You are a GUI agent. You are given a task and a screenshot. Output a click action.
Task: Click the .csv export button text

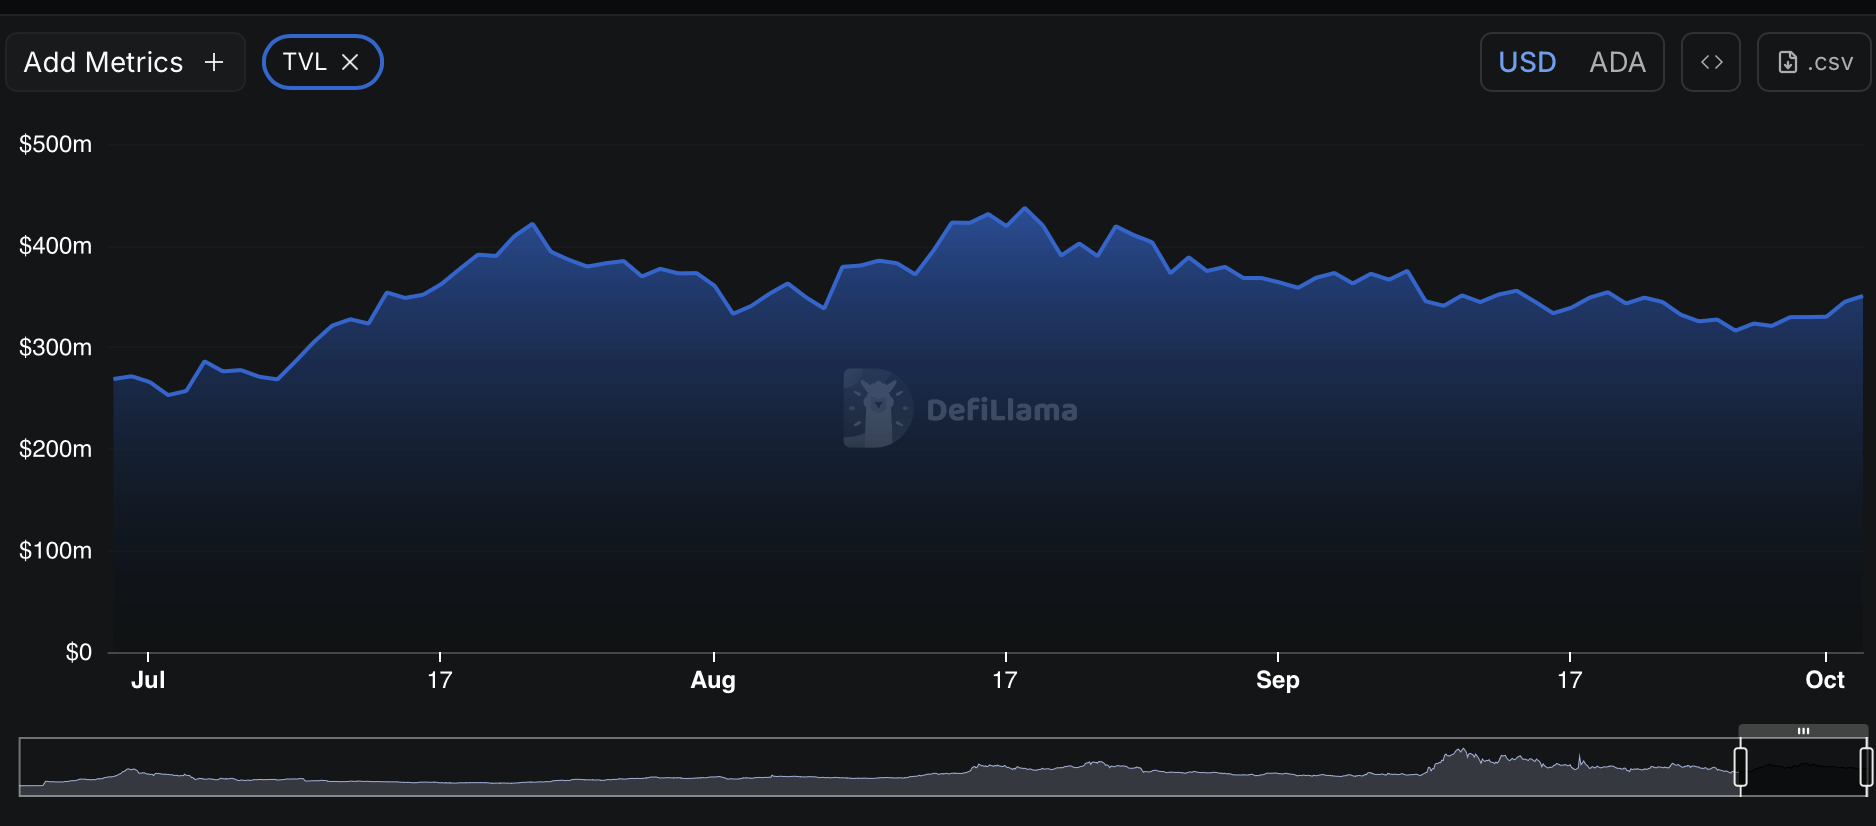click(1831, 62)
